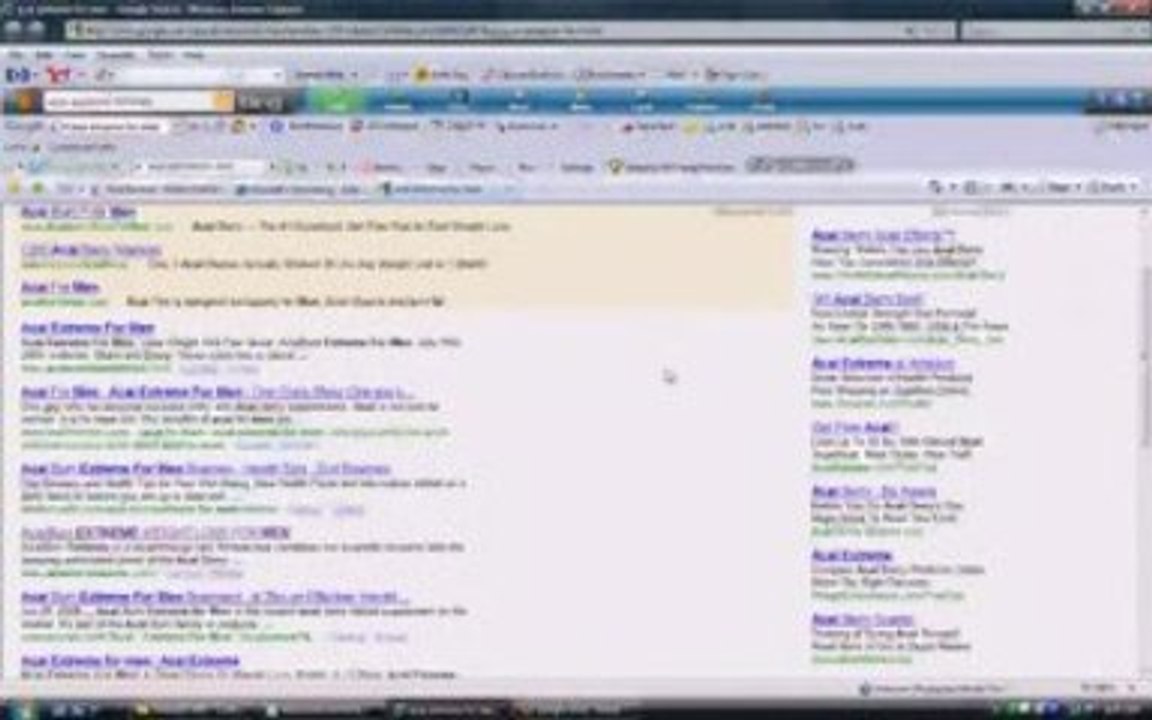Focus the browser search box beside address bar

(1051, 31)
